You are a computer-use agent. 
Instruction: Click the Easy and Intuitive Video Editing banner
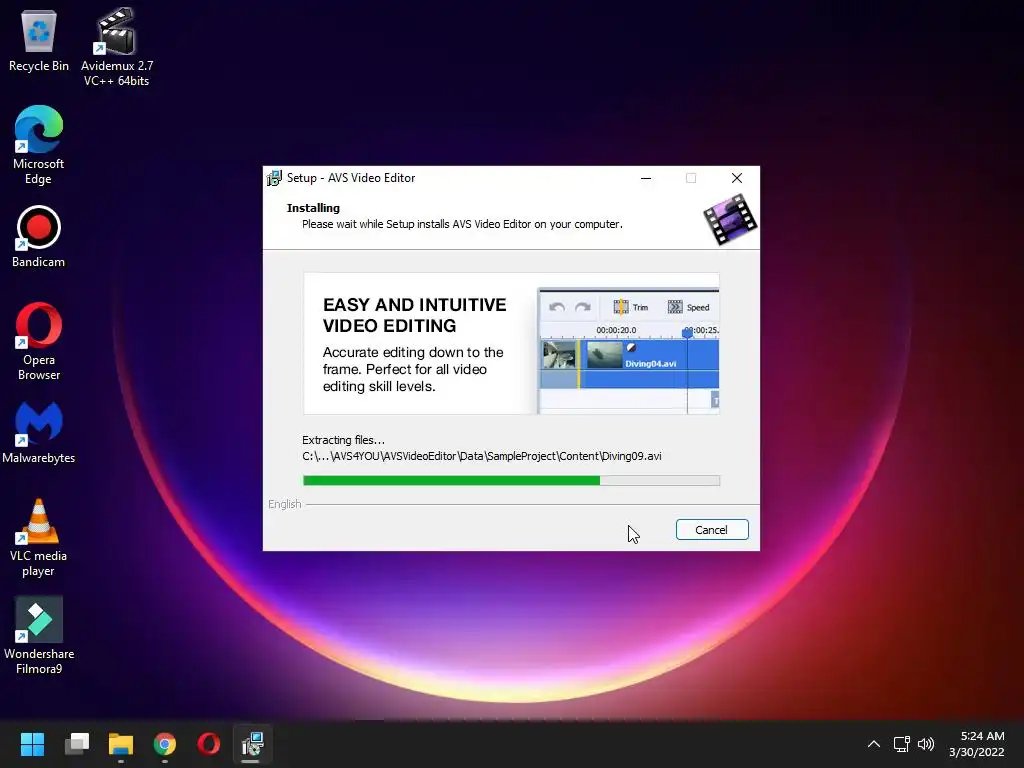coord(511,344)
